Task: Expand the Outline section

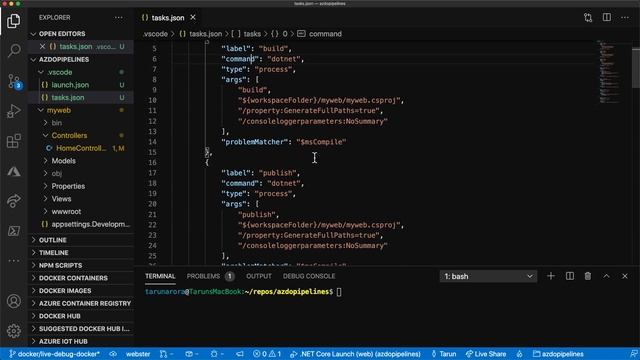Action: click(x=81, y=240)
